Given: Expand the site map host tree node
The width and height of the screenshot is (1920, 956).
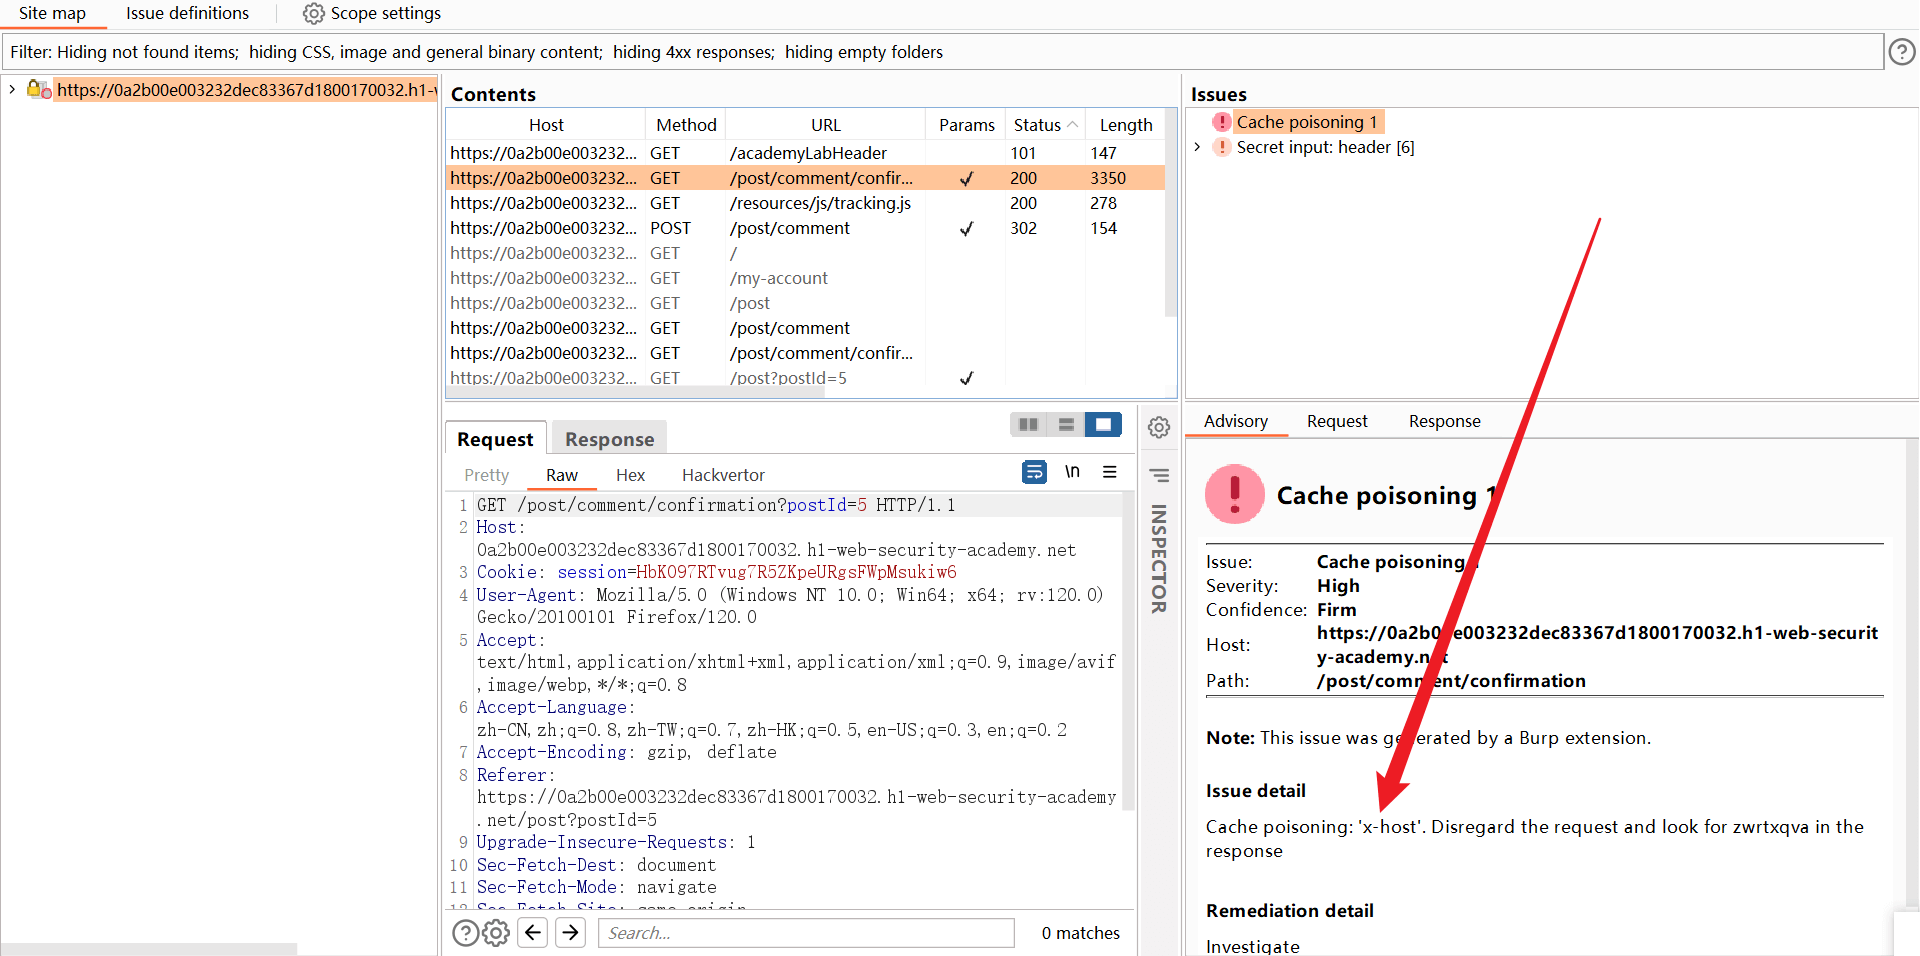Looking at the screenshot, I should pos(12,90).
